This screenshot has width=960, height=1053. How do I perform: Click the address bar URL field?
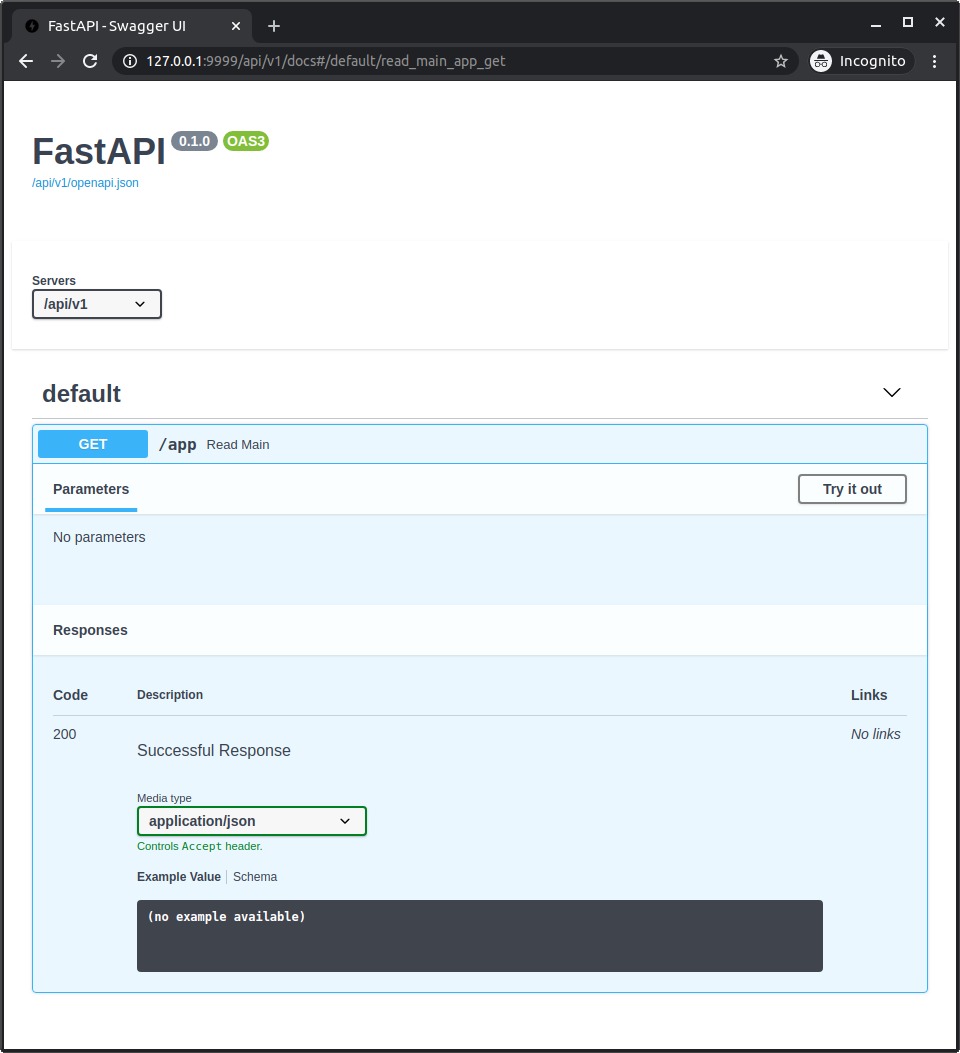tap(450, 61)
